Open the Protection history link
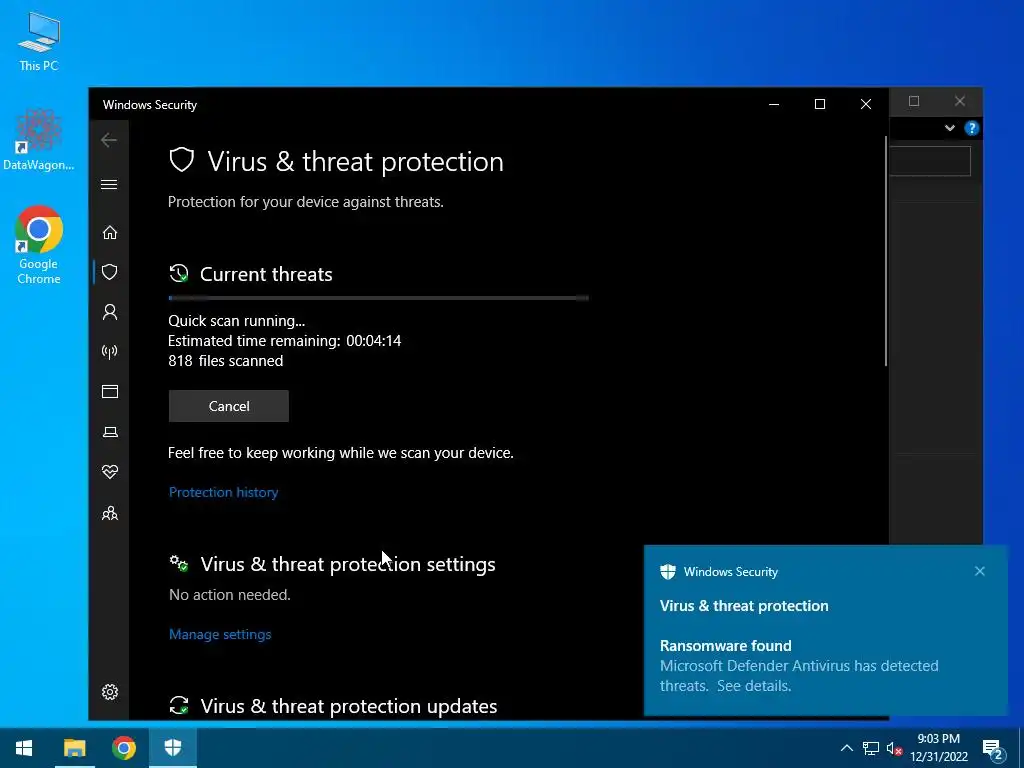Screen dimensions: 1024x768 223,492
